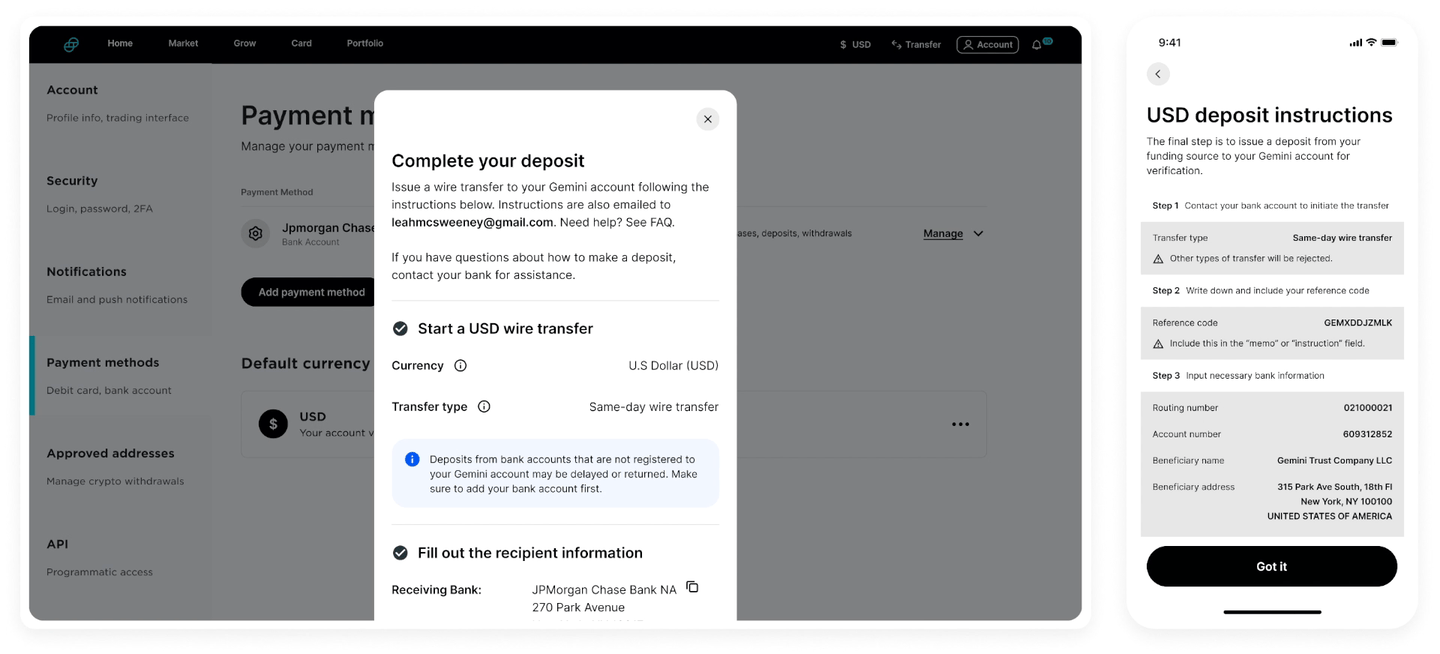The width and height of the screenshot is (1440, 654).
Task: Click the Add payment method button
Action: [311, 292]
